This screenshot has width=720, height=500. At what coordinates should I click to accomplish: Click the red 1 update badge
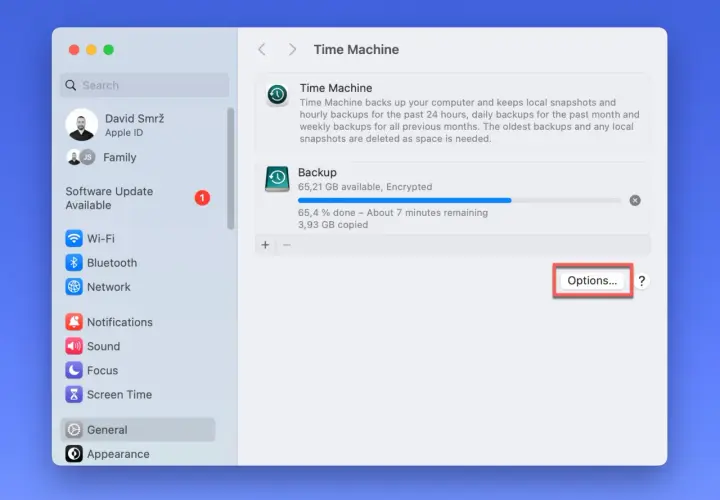tap(202, 198)
